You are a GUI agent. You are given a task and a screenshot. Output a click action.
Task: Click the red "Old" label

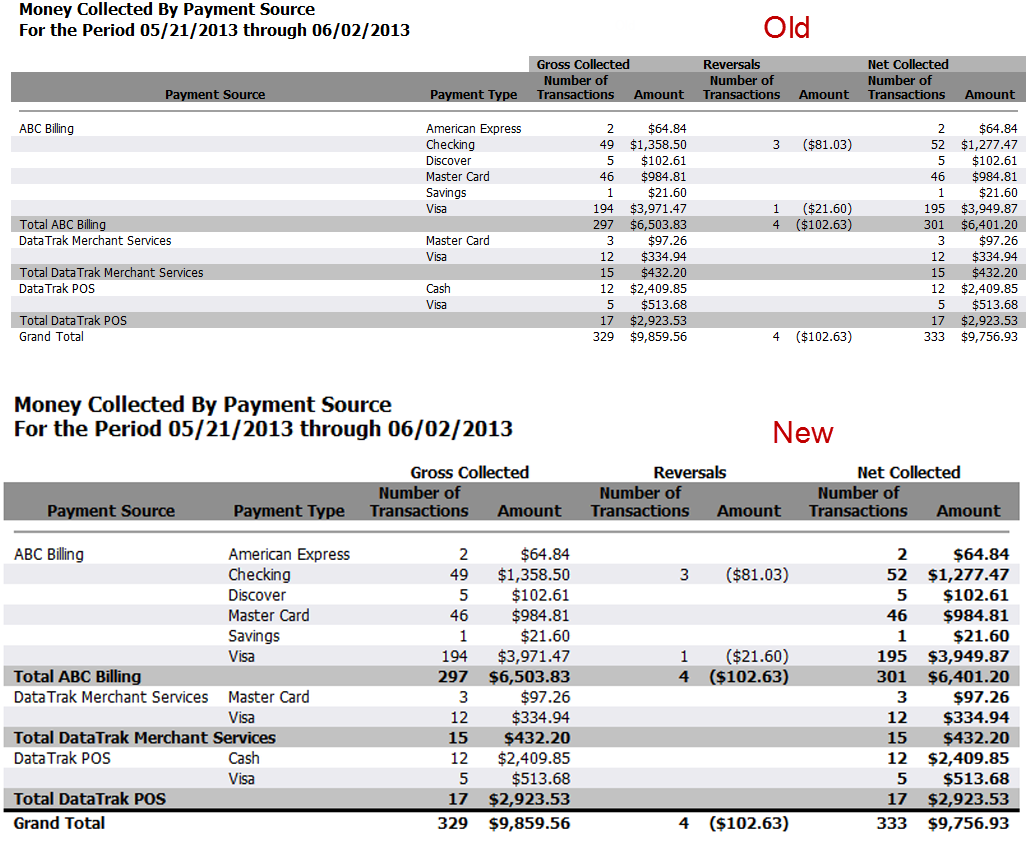coord(786,28)
